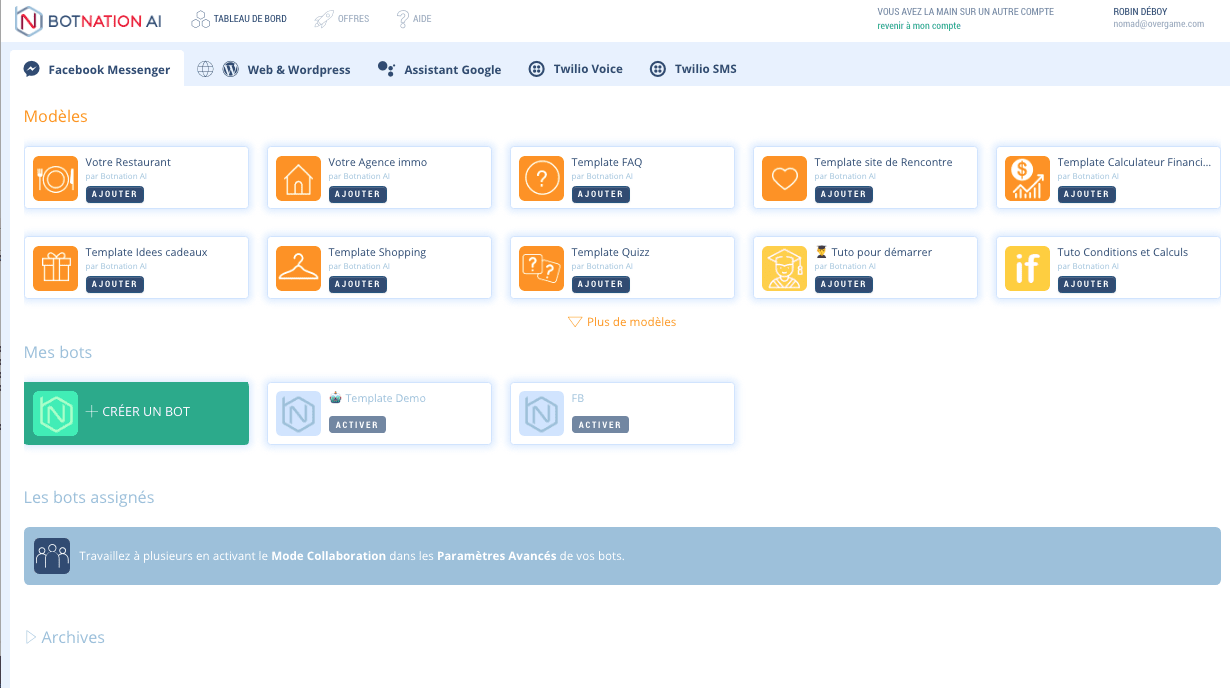Click the Tuto pour démarrer graduate icon
Viewport: 1230px width, 688px height.
click(784, 268)
